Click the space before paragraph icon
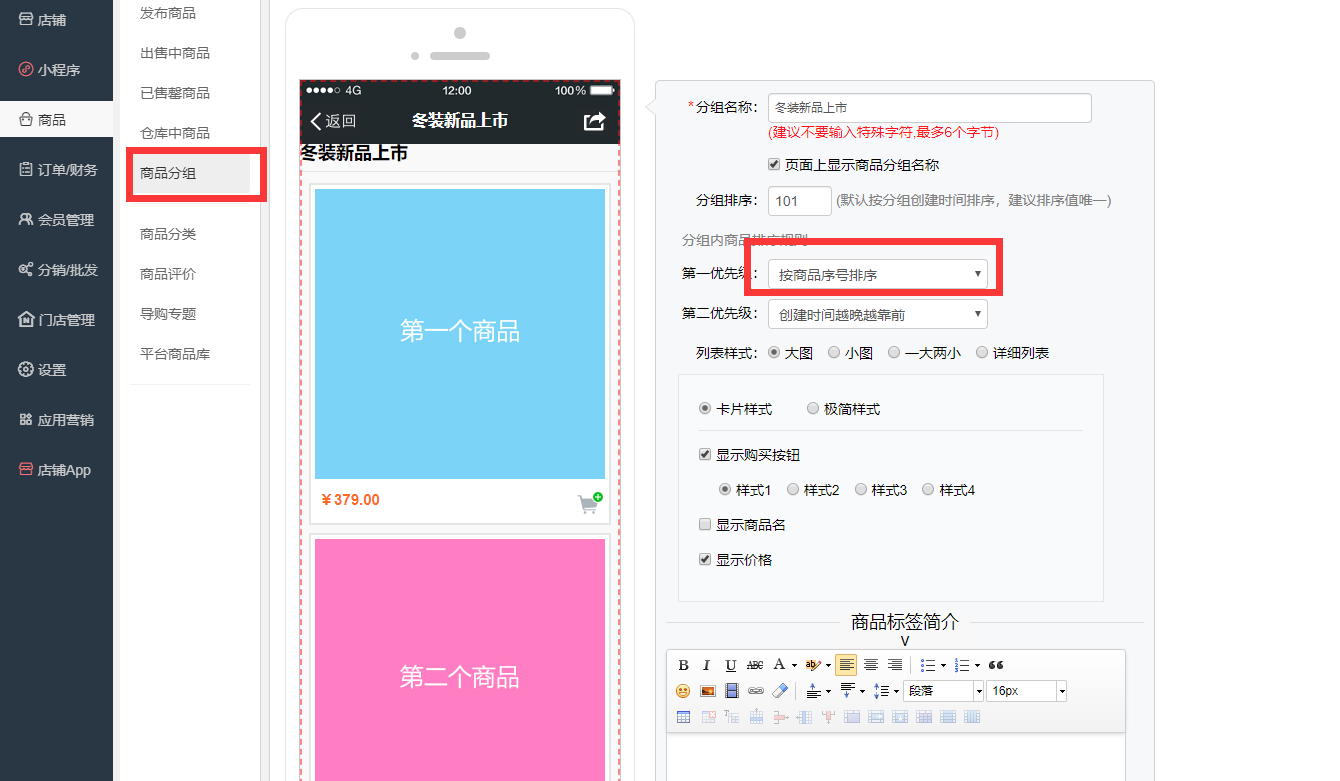The width and height of the screenshot is (1340, 781). point(814,691)
